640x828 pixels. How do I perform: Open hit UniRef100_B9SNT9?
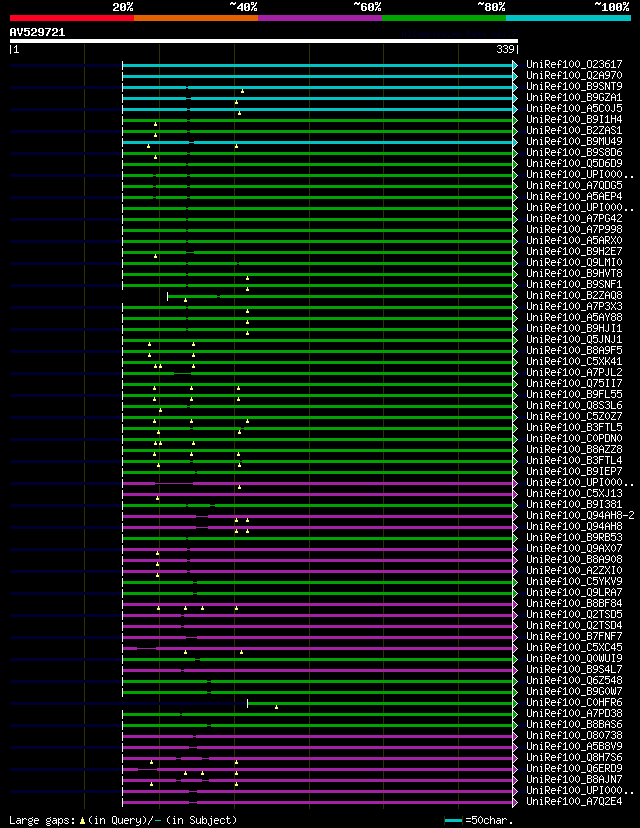(575, 86)
